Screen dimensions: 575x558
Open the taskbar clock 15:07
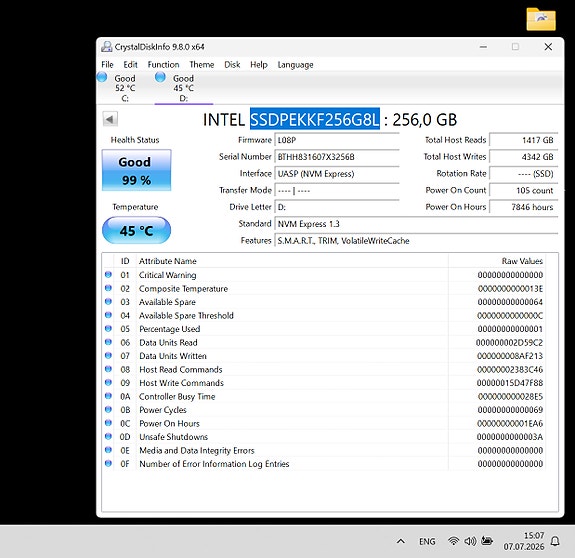coord(524,541)
